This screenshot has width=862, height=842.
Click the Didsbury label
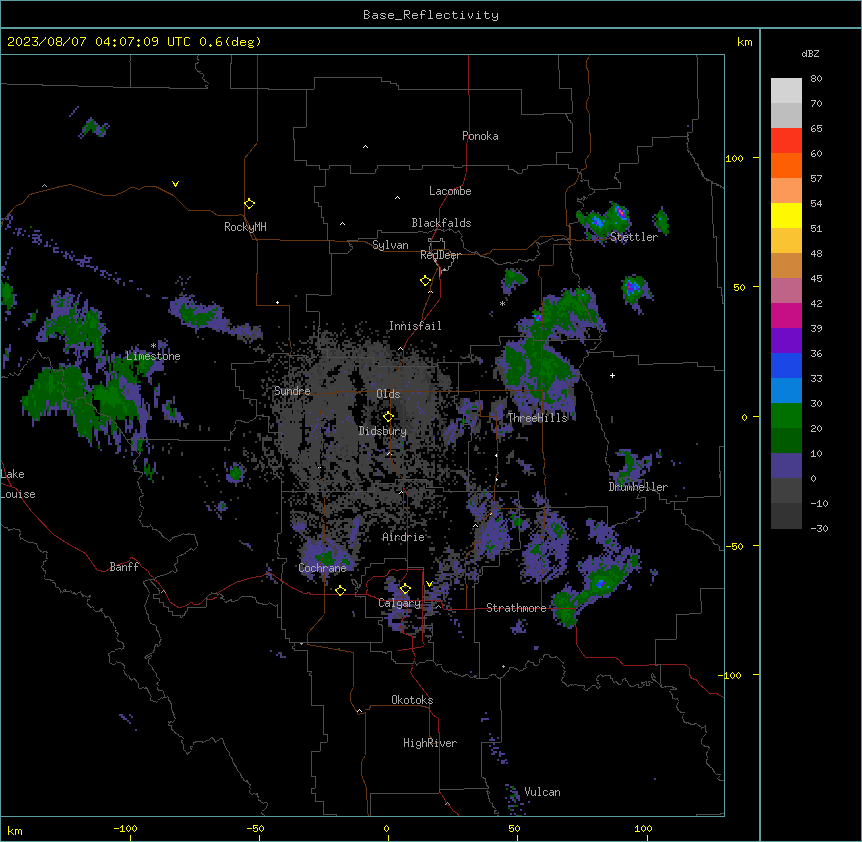click(x=383, y=431)
